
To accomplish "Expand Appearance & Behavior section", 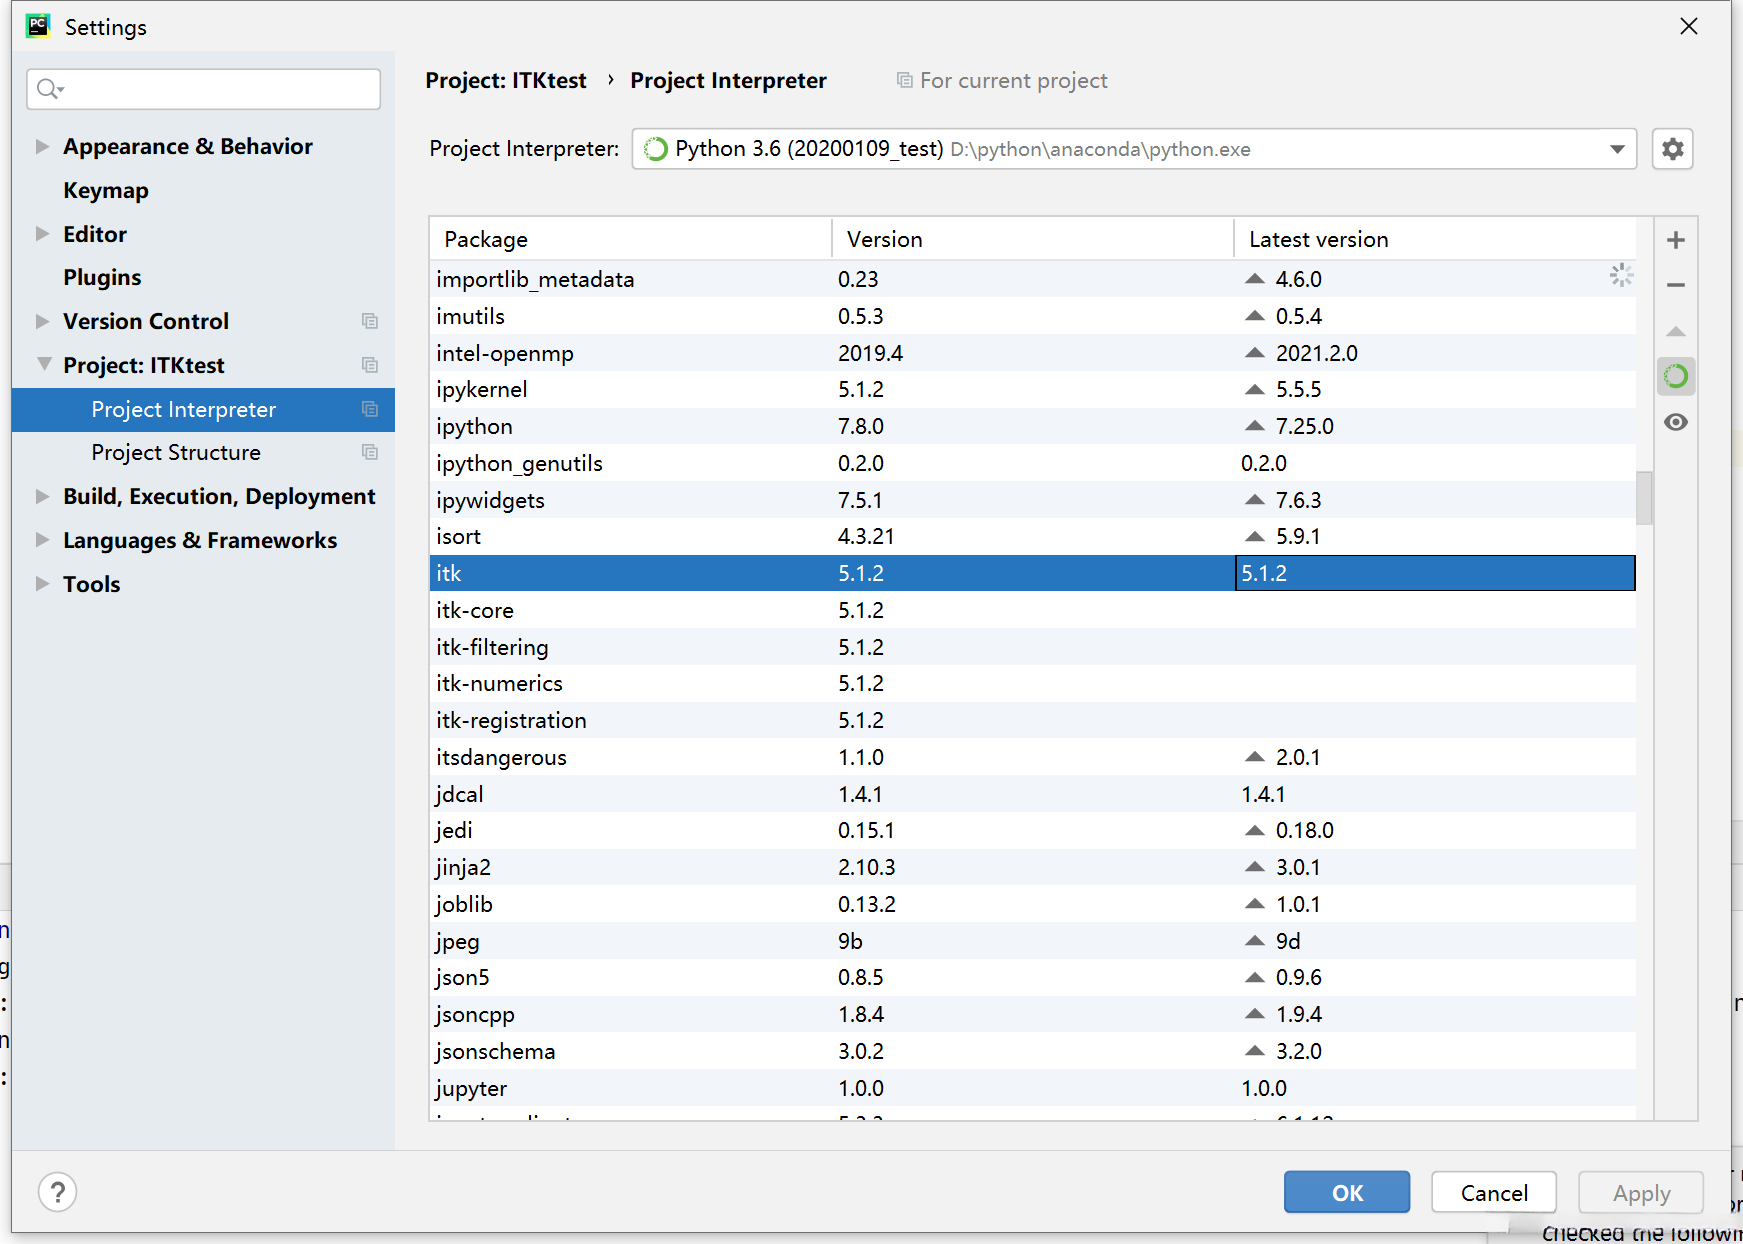I will click(42, 147).
